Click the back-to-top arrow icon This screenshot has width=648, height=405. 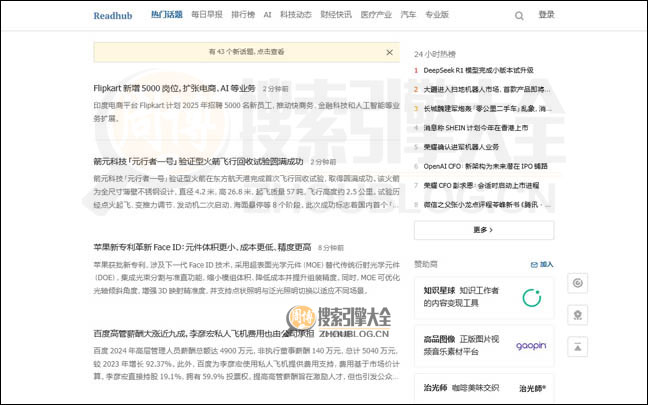coord(577,347)
